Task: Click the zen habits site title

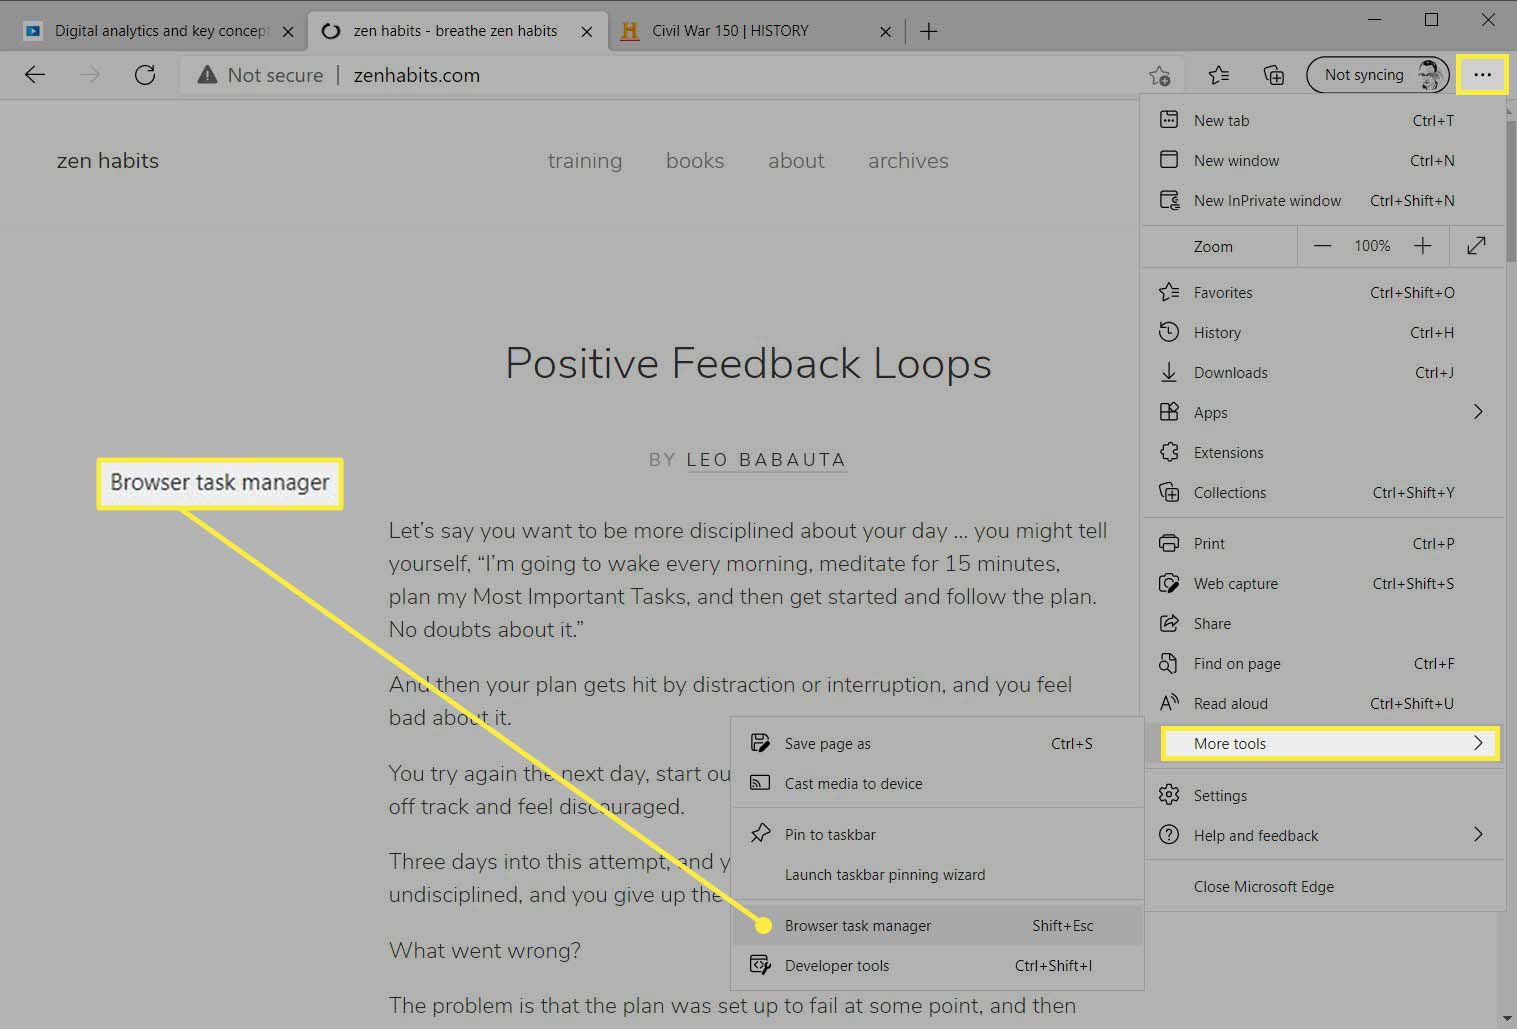Action: point(108,161)
